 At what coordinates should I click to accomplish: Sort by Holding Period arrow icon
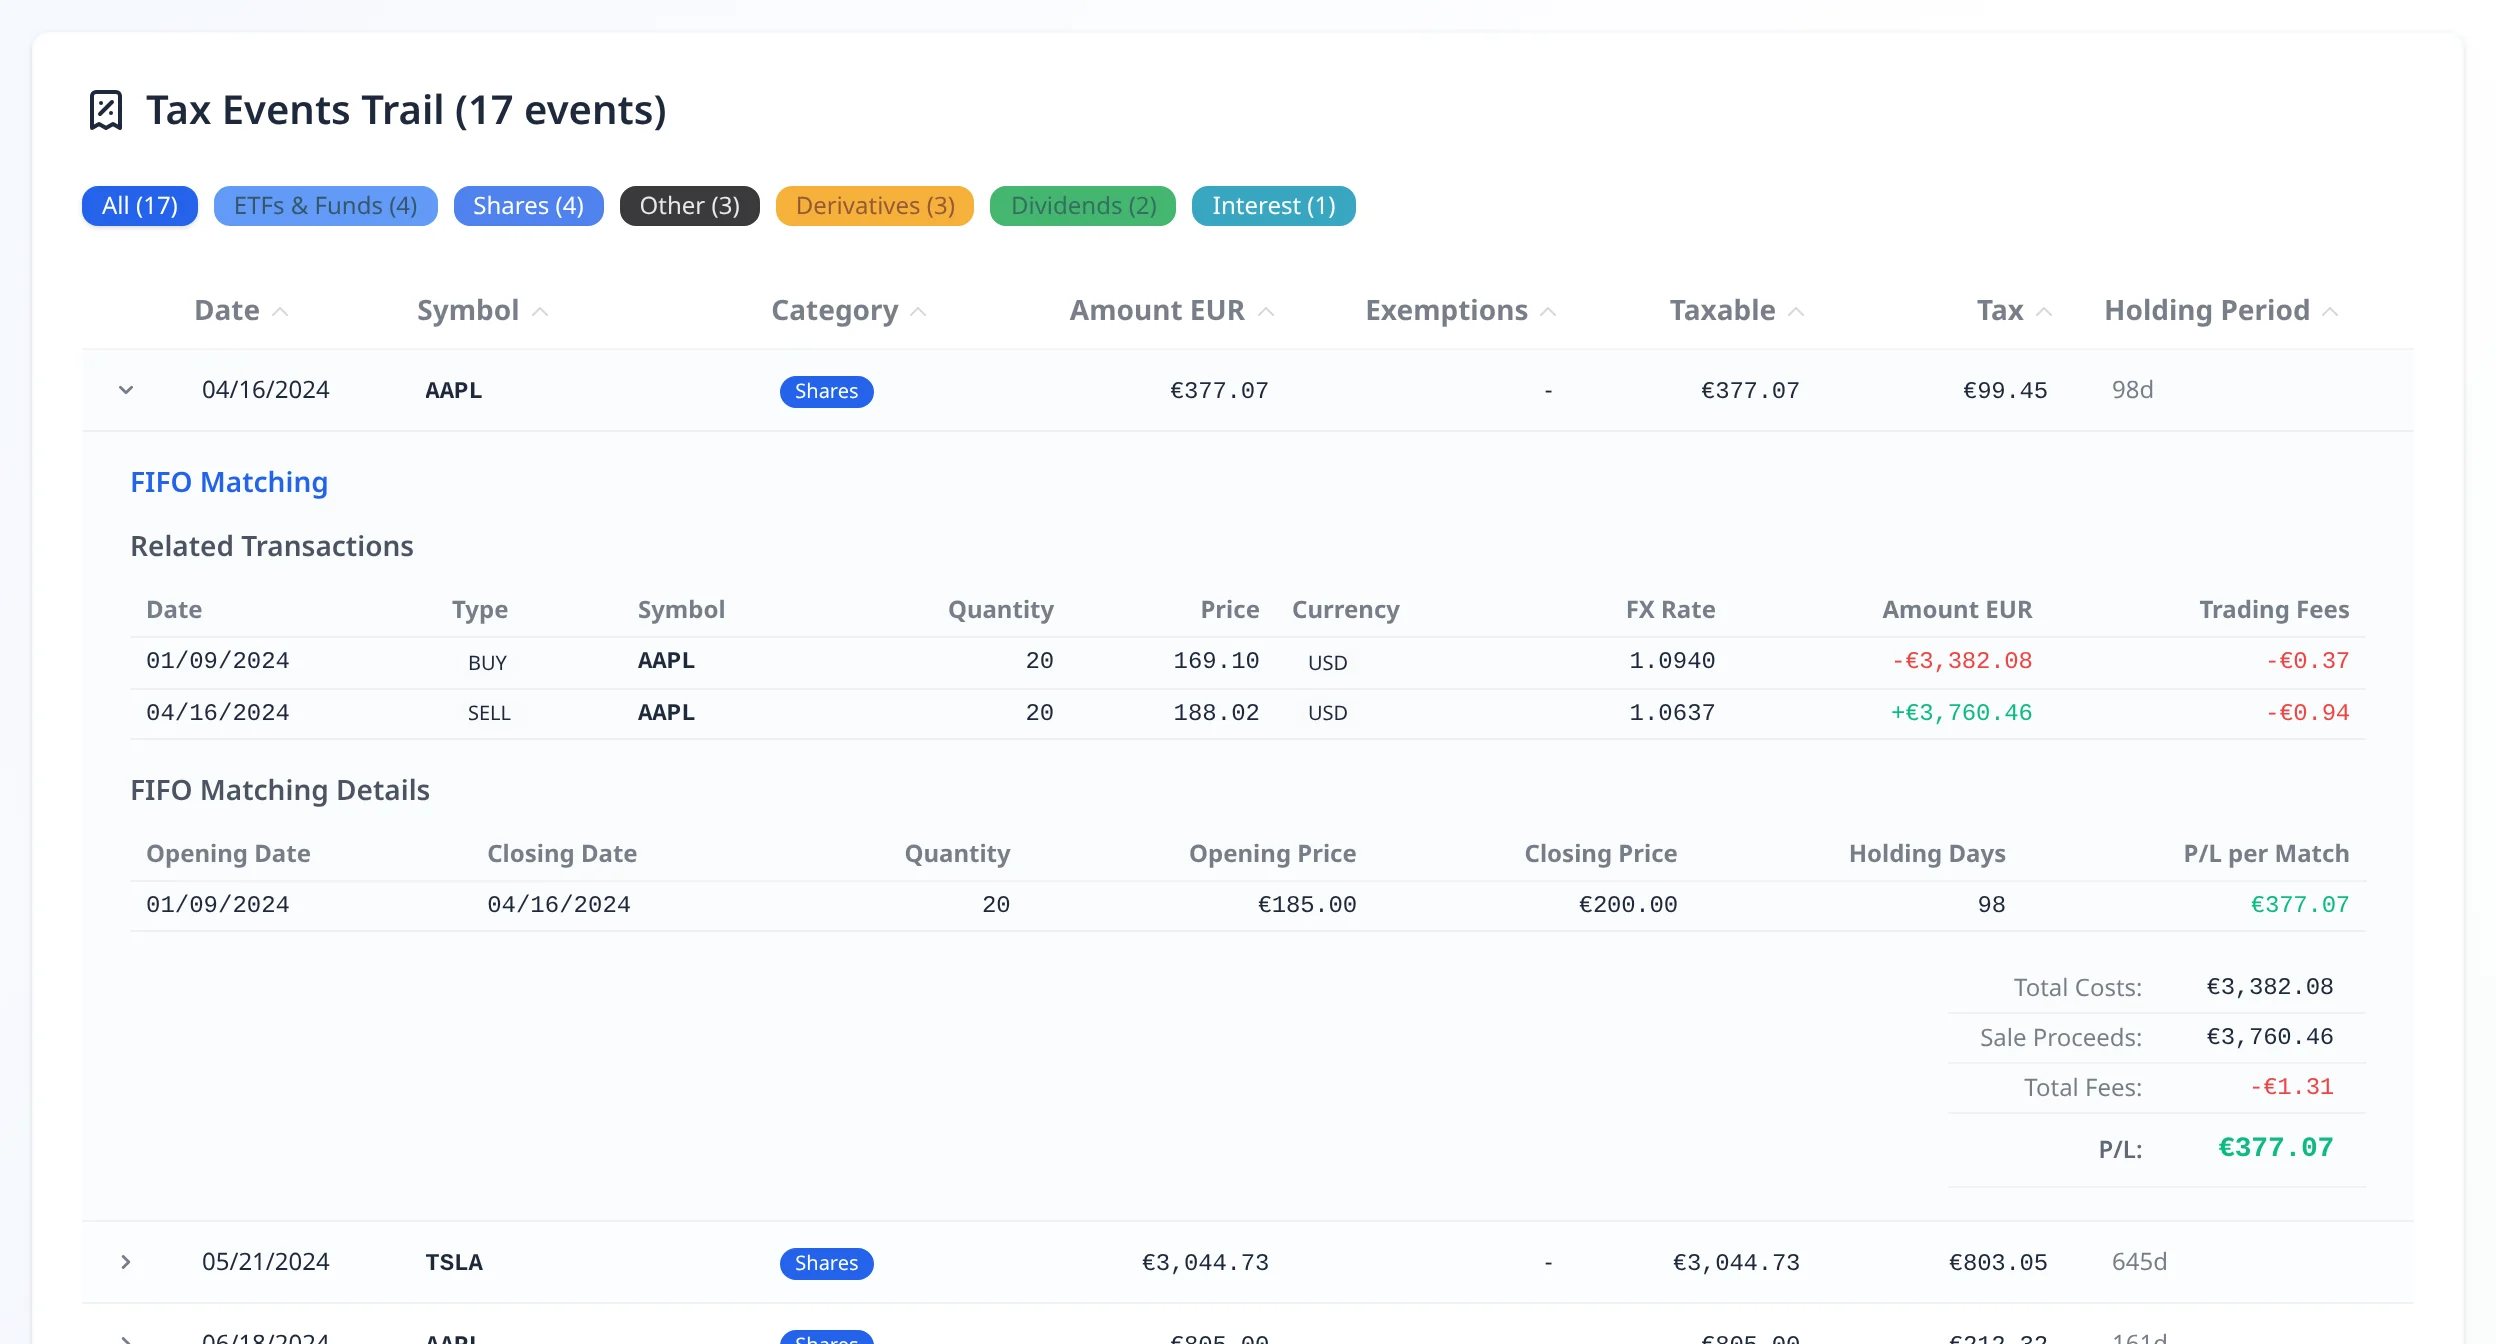pos(2330,312)
